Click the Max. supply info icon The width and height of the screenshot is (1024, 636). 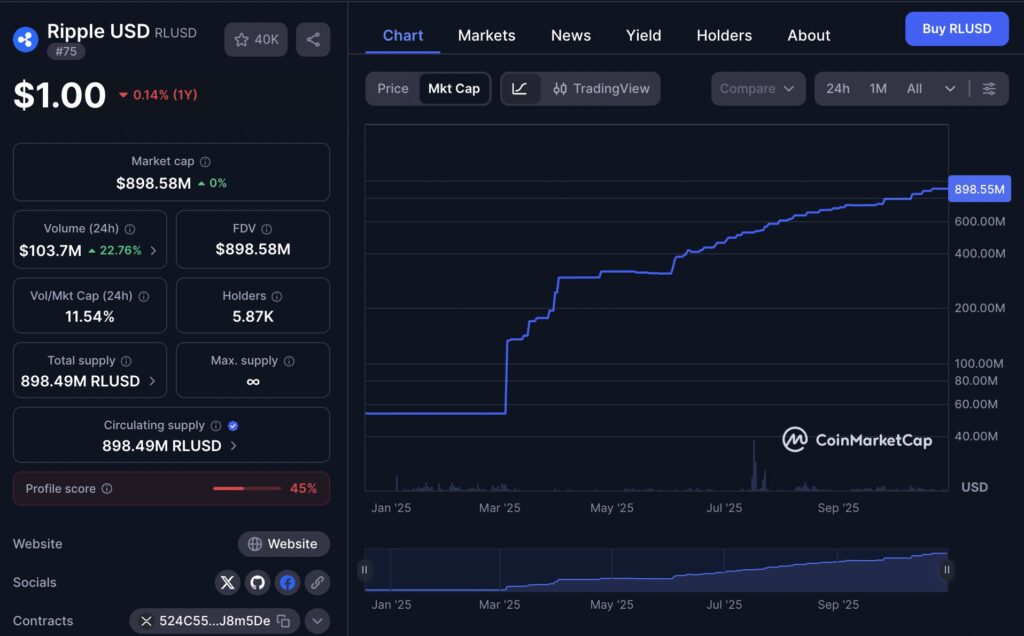point(289,361)
